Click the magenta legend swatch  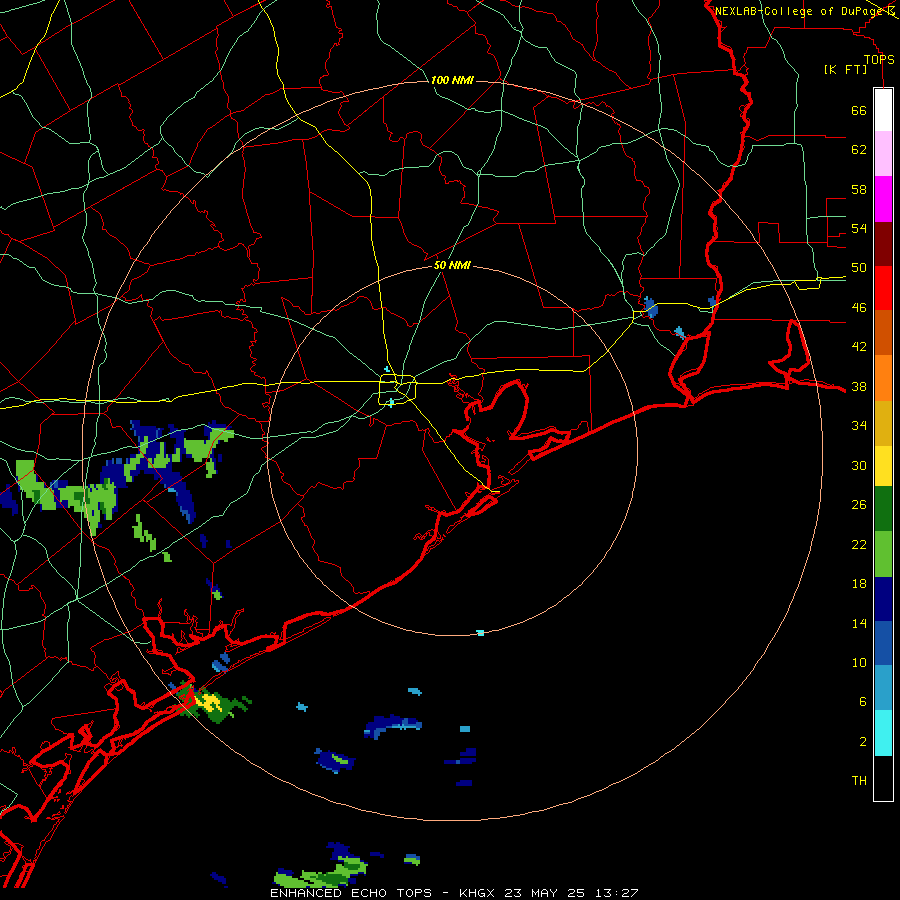[883, 199]
